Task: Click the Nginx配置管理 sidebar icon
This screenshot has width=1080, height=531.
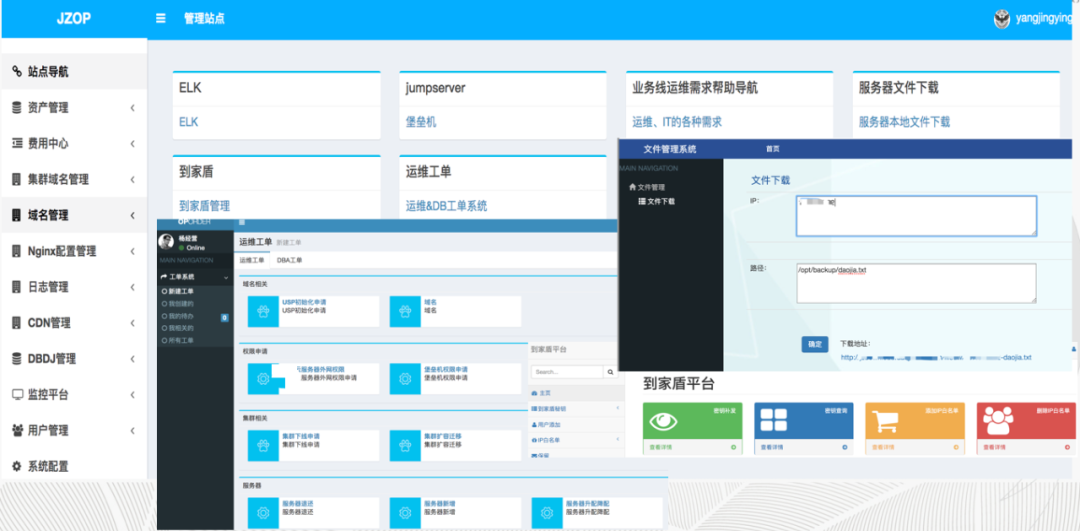Action: tap(17, 251)
